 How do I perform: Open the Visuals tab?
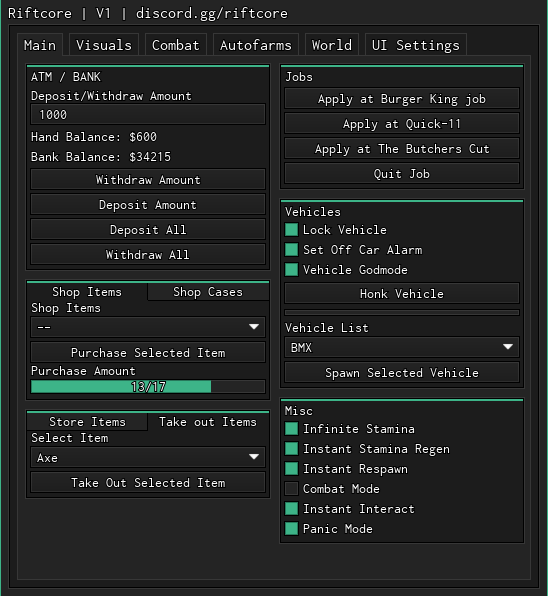[104, 45]
